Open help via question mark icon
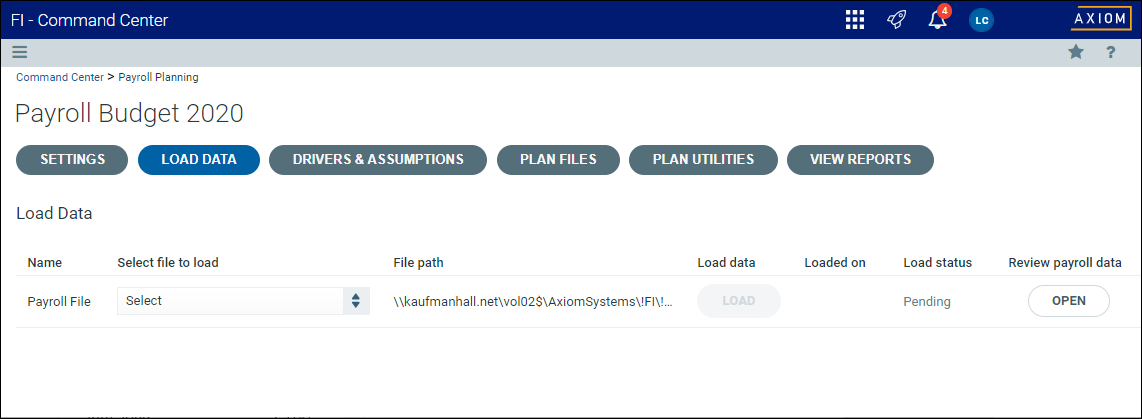This screenshot has height=419, width=1142. coord(1111,52)
